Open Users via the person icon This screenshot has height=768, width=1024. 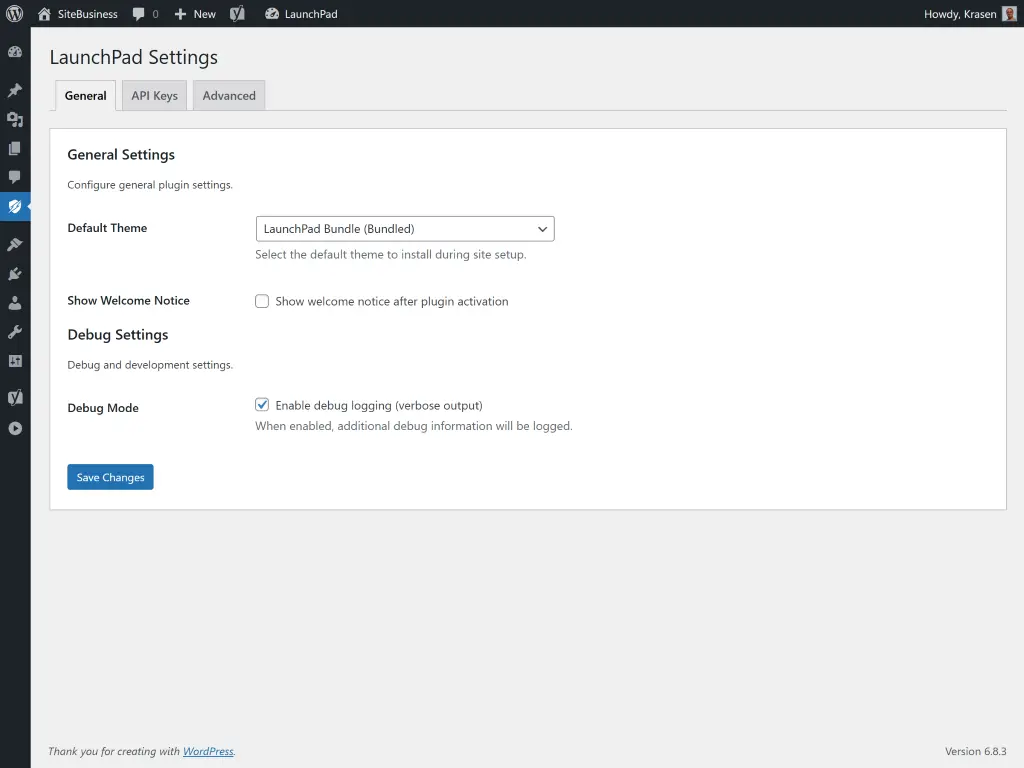[x=15, y=303]
